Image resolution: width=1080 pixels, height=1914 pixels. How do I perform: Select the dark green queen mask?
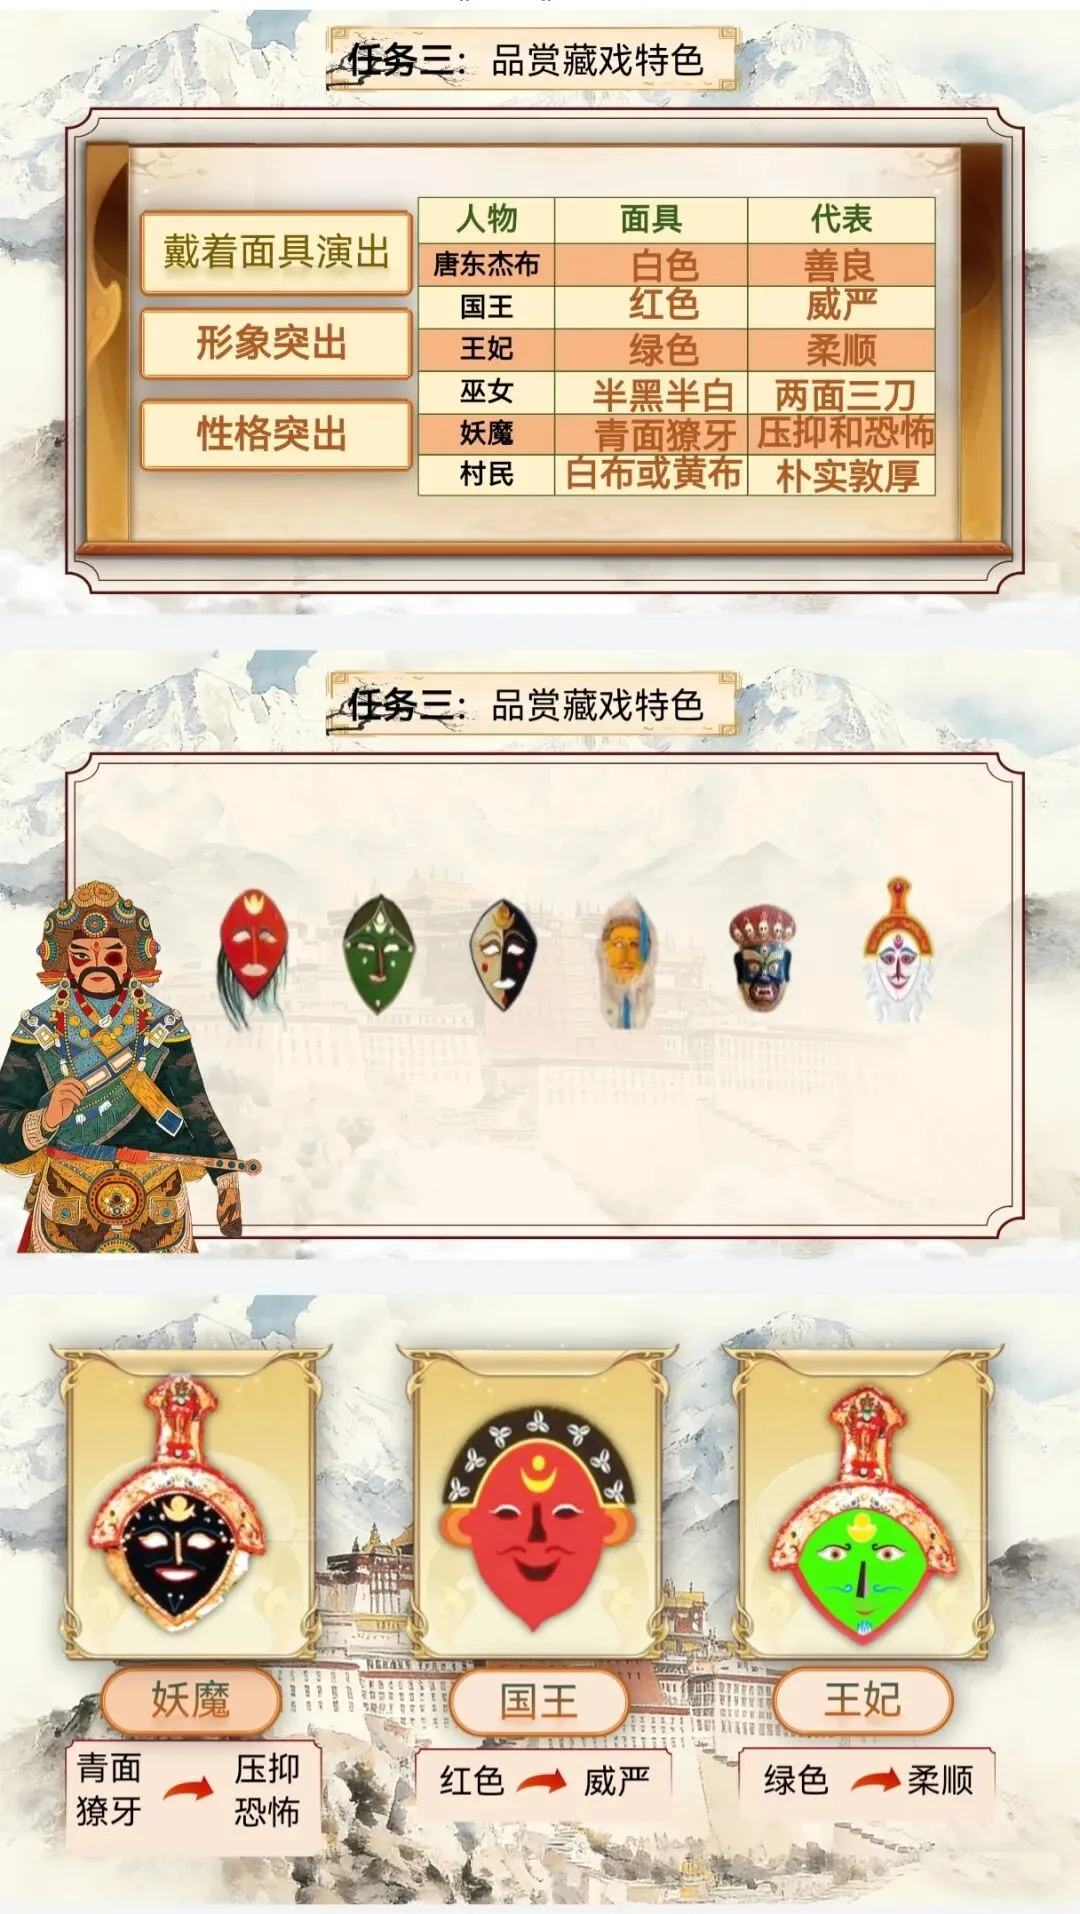click(378, 955)
